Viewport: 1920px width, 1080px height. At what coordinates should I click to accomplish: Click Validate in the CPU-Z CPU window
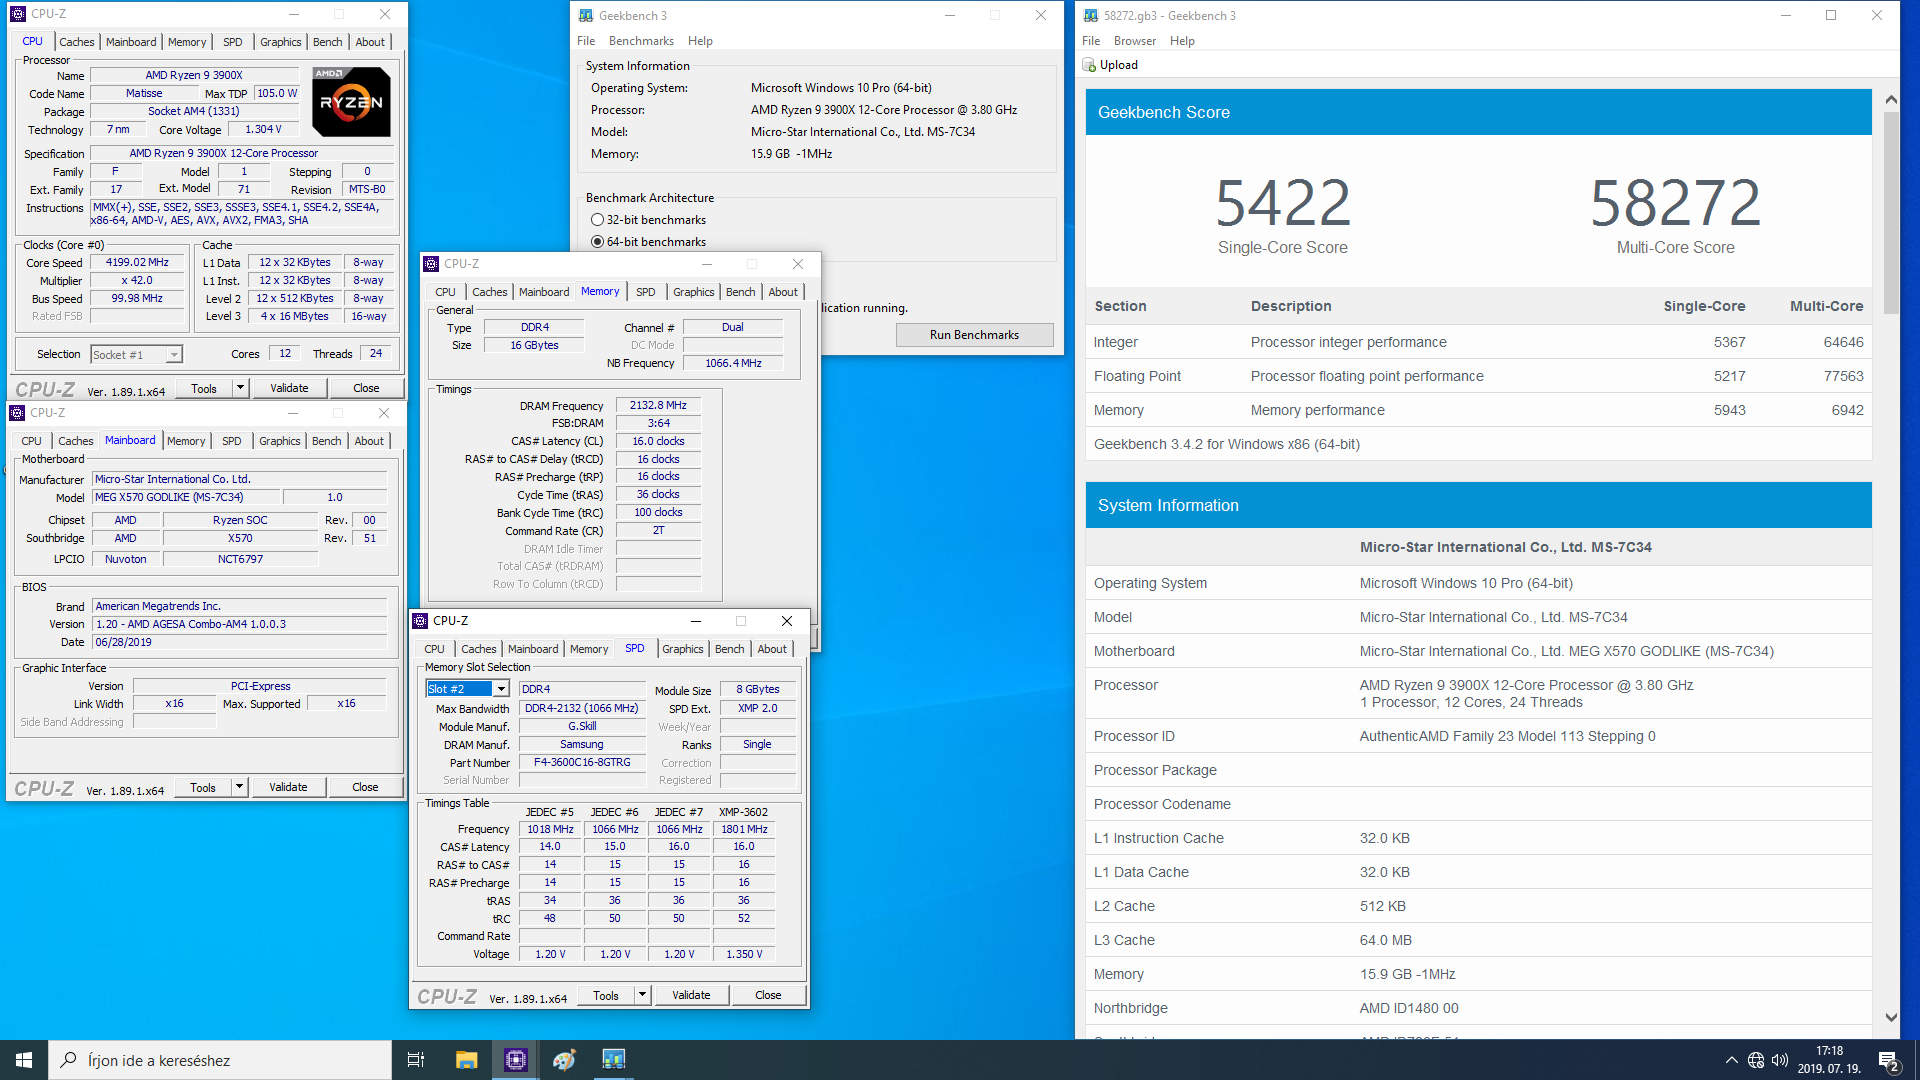click(289, 388)
